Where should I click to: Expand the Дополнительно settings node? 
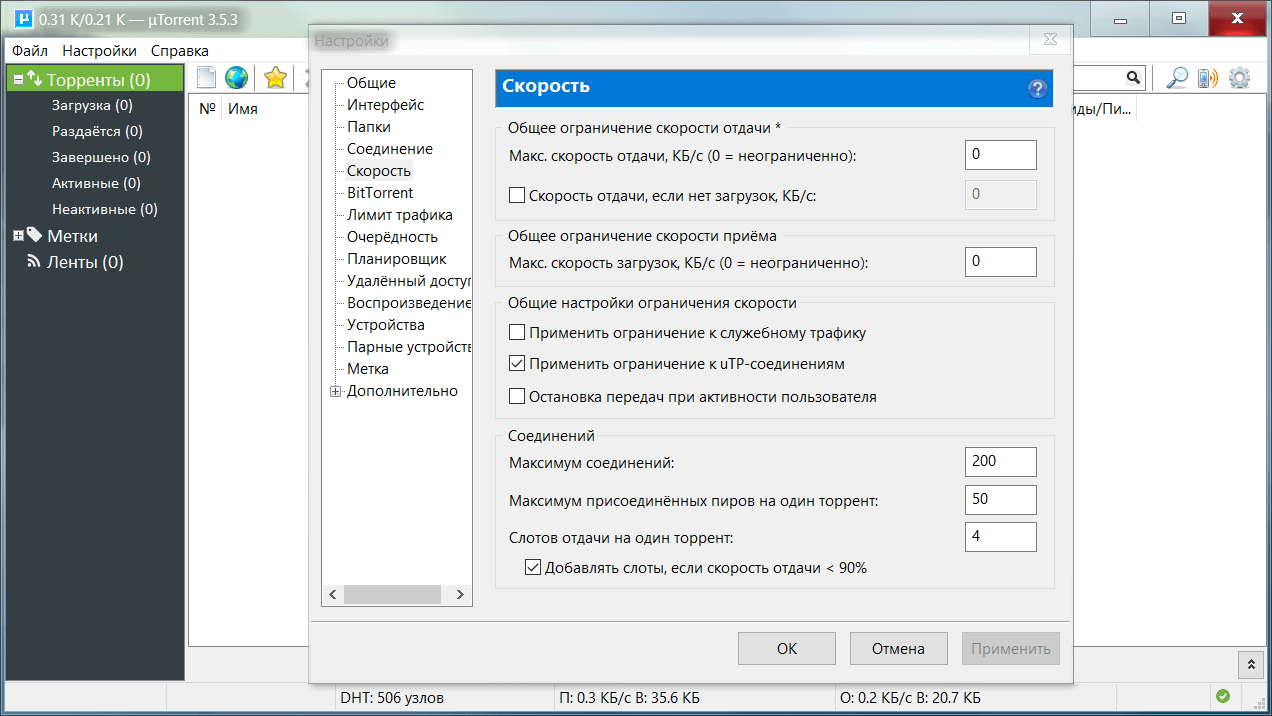click(x=336, y=390)
